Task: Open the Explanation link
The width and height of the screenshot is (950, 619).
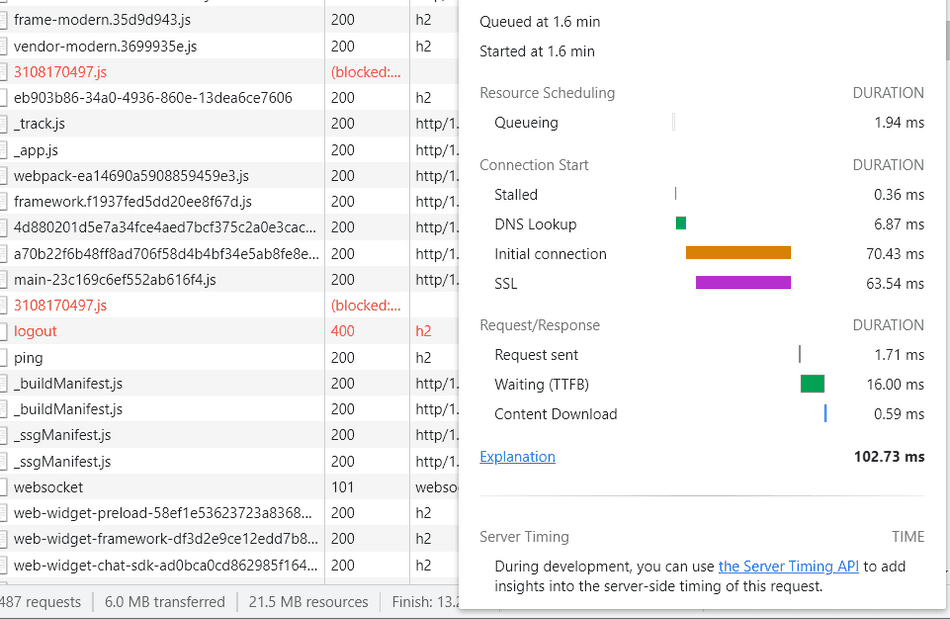Action: [x=517, y=456]
